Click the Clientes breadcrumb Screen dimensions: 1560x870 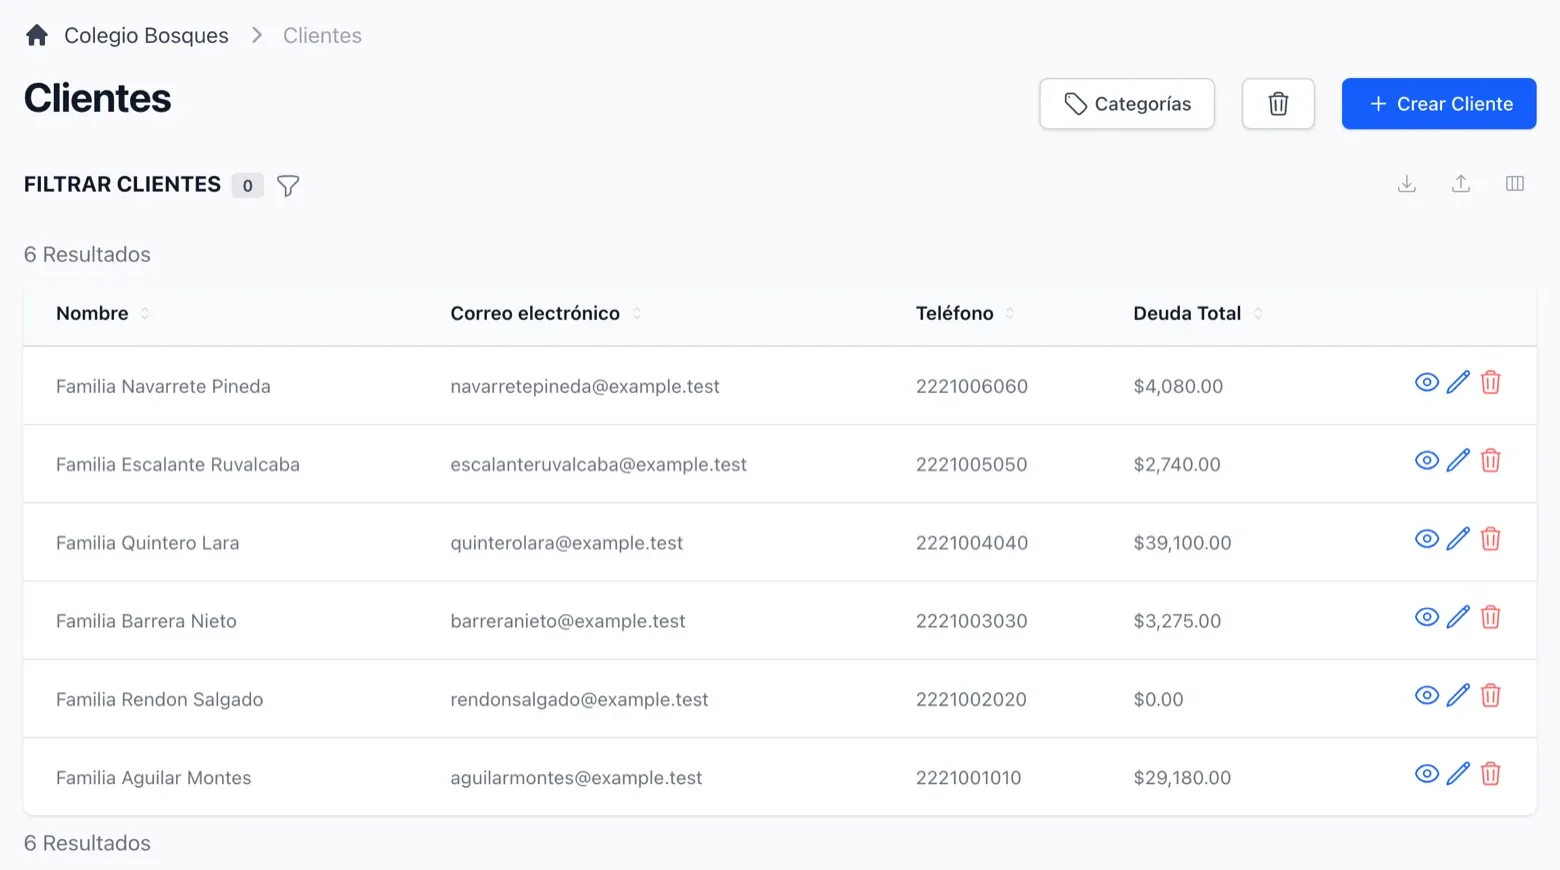click(x=322, y=36)
